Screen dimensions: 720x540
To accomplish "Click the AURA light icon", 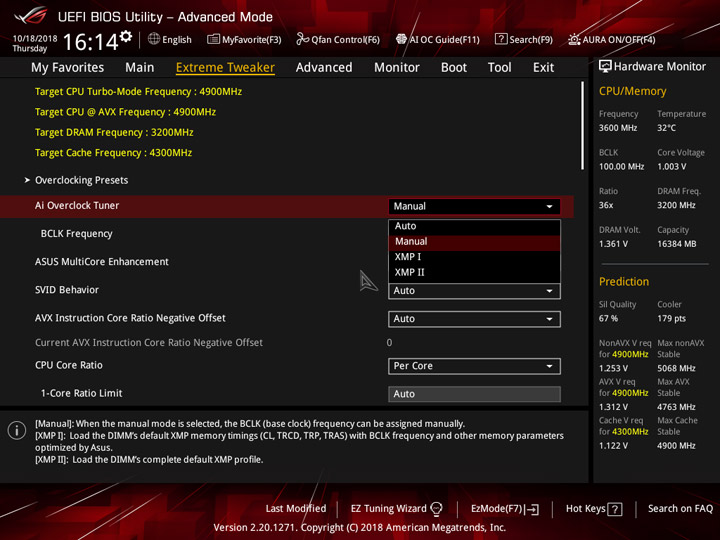I will 574,39.
